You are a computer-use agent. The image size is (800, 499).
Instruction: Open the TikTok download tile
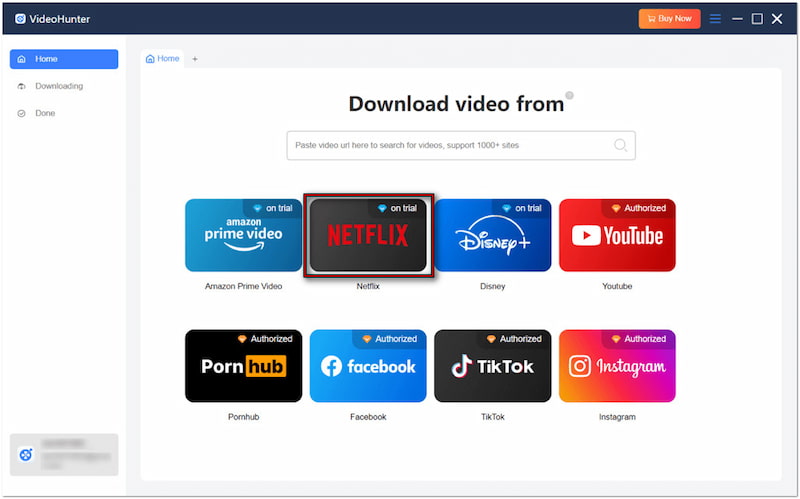click(x=492, y=366)
